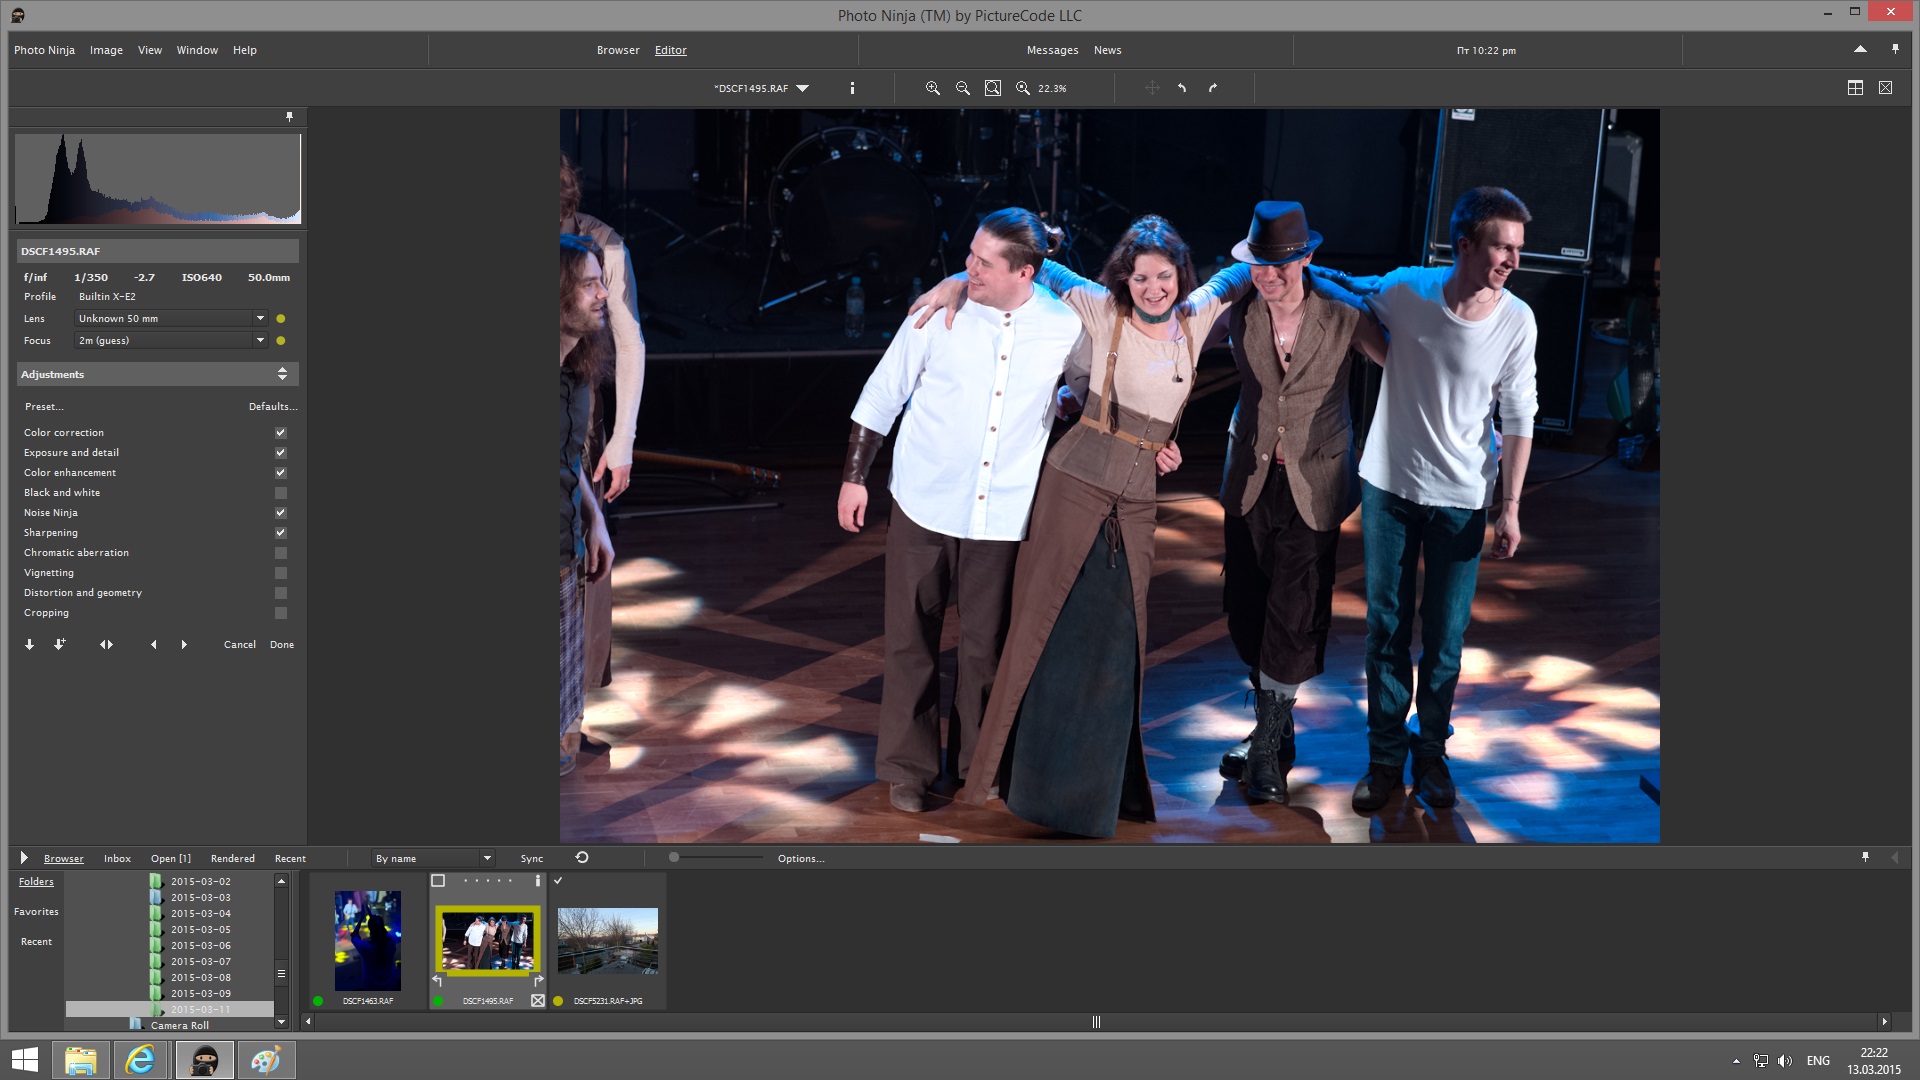Click the Cancel button
1920x1080 pixels.
(x=239, y=645)
